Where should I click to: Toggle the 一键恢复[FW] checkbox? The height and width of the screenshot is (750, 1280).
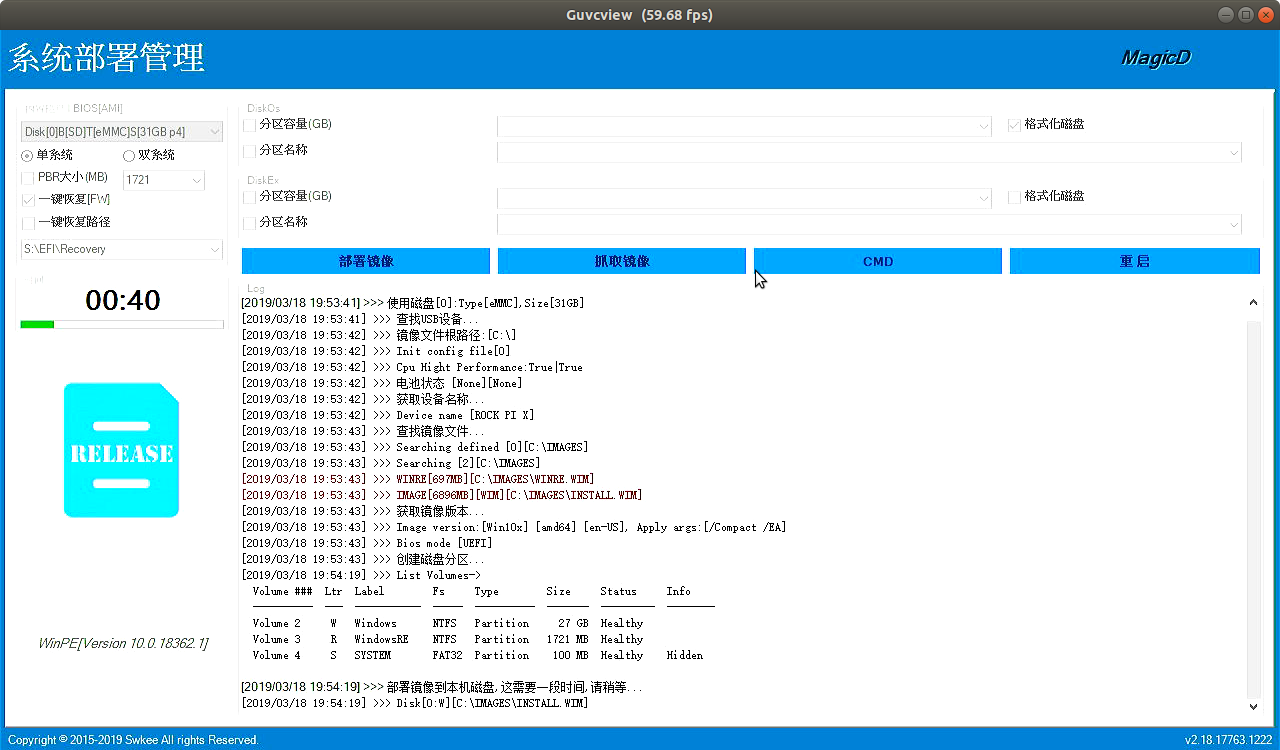[x=28, y=200]
